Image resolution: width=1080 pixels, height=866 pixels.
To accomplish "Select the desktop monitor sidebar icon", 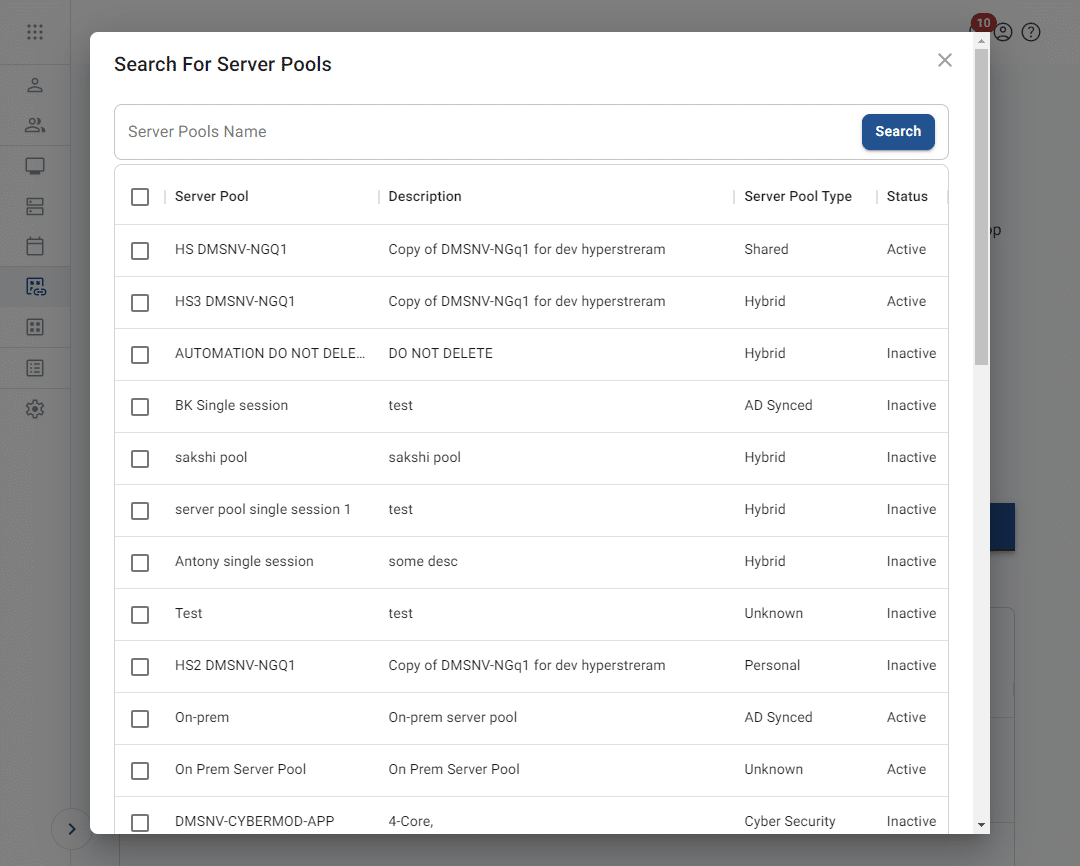I will (x=35, y=166).
